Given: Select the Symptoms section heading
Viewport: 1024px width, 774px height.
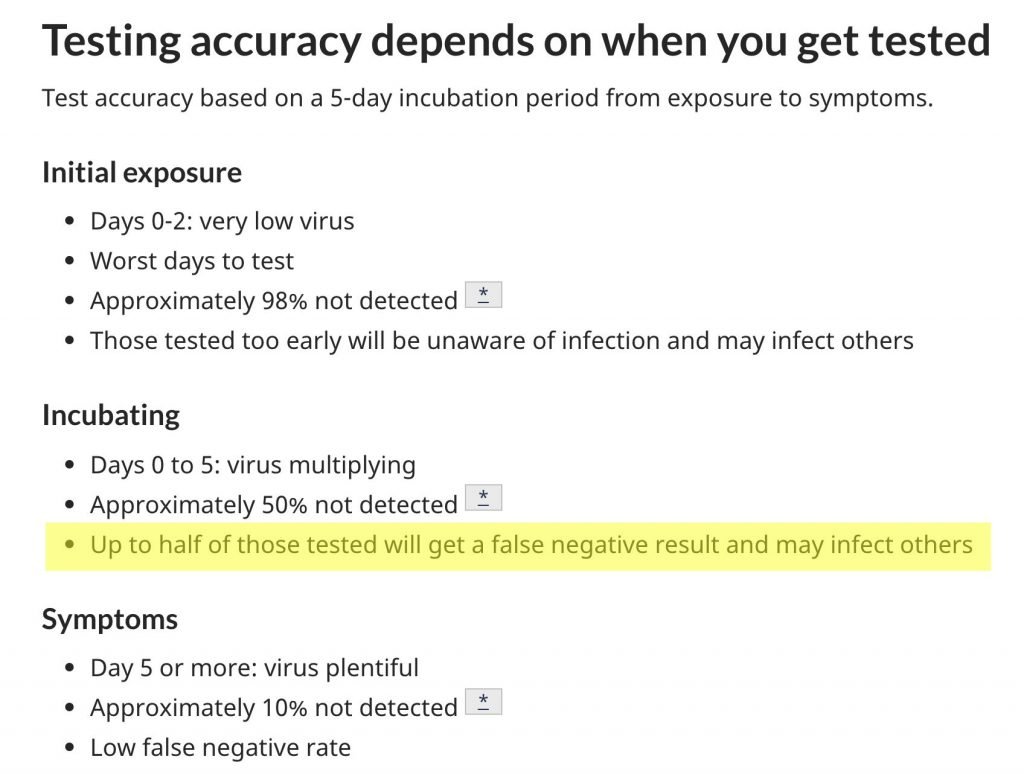Looking at the screenshot, I should click(110, 619).
